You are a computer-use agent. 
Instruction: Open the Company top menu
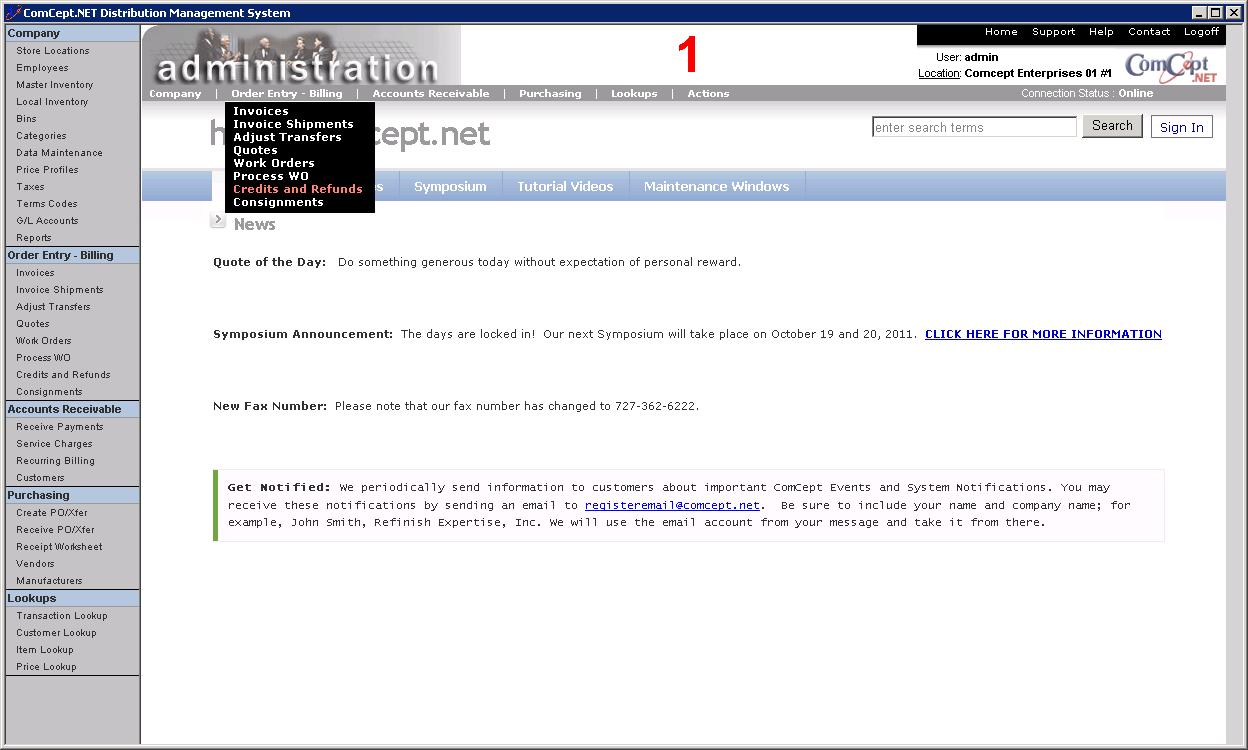coord(175,94)
